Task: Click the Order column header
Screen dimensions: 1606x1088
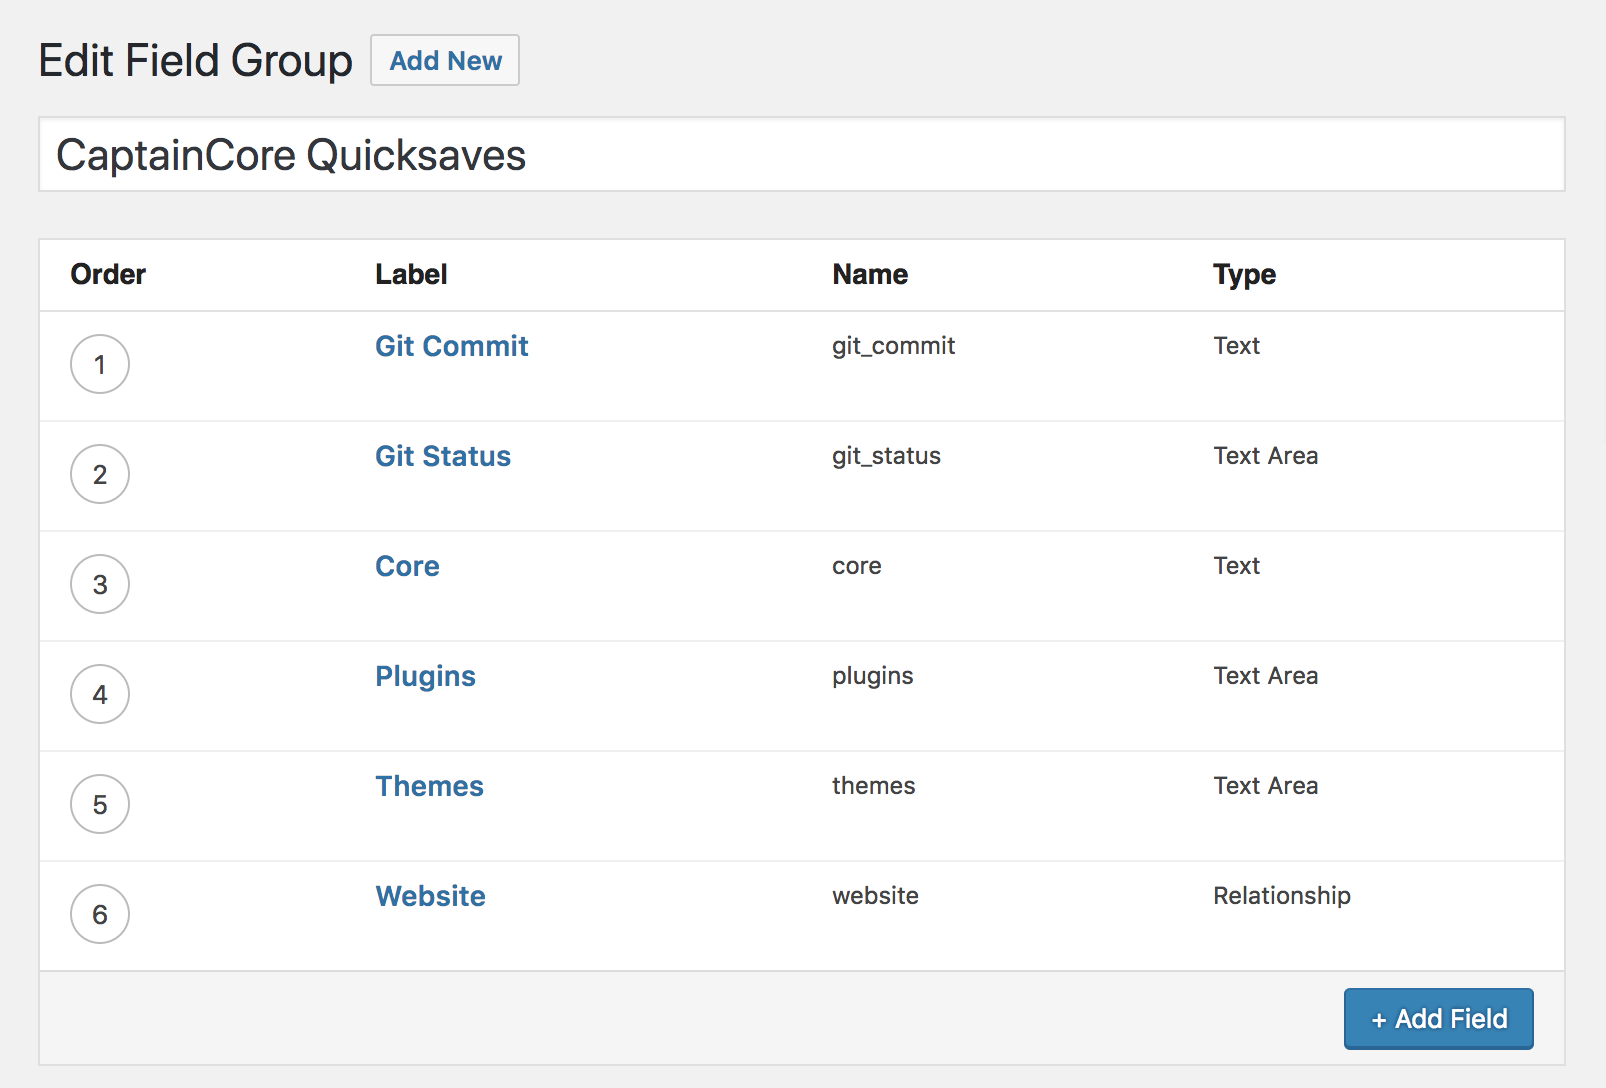Action: pyautogui.click(x=108, y=274)
